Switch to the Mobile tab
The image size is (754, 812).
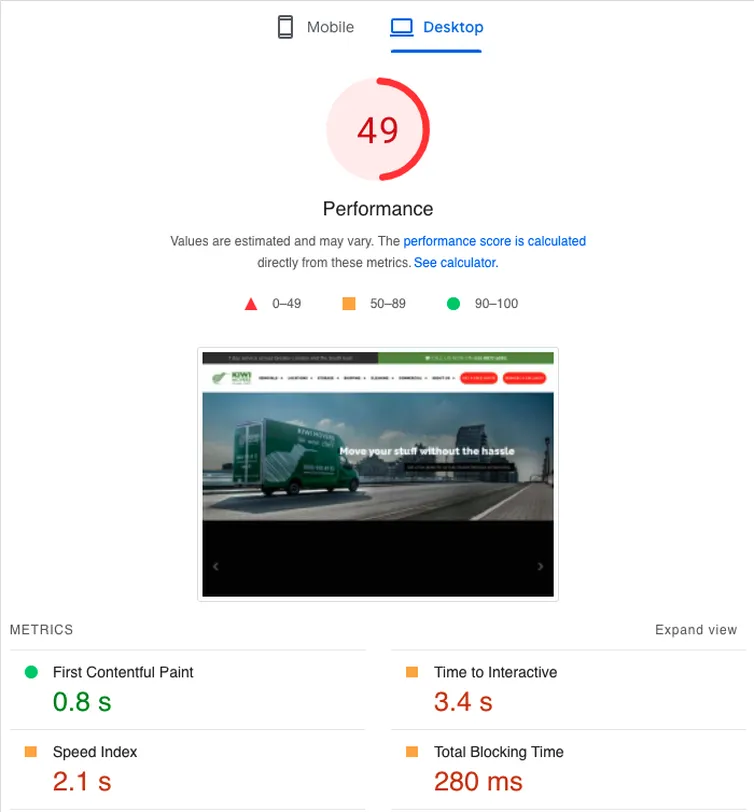316,27
